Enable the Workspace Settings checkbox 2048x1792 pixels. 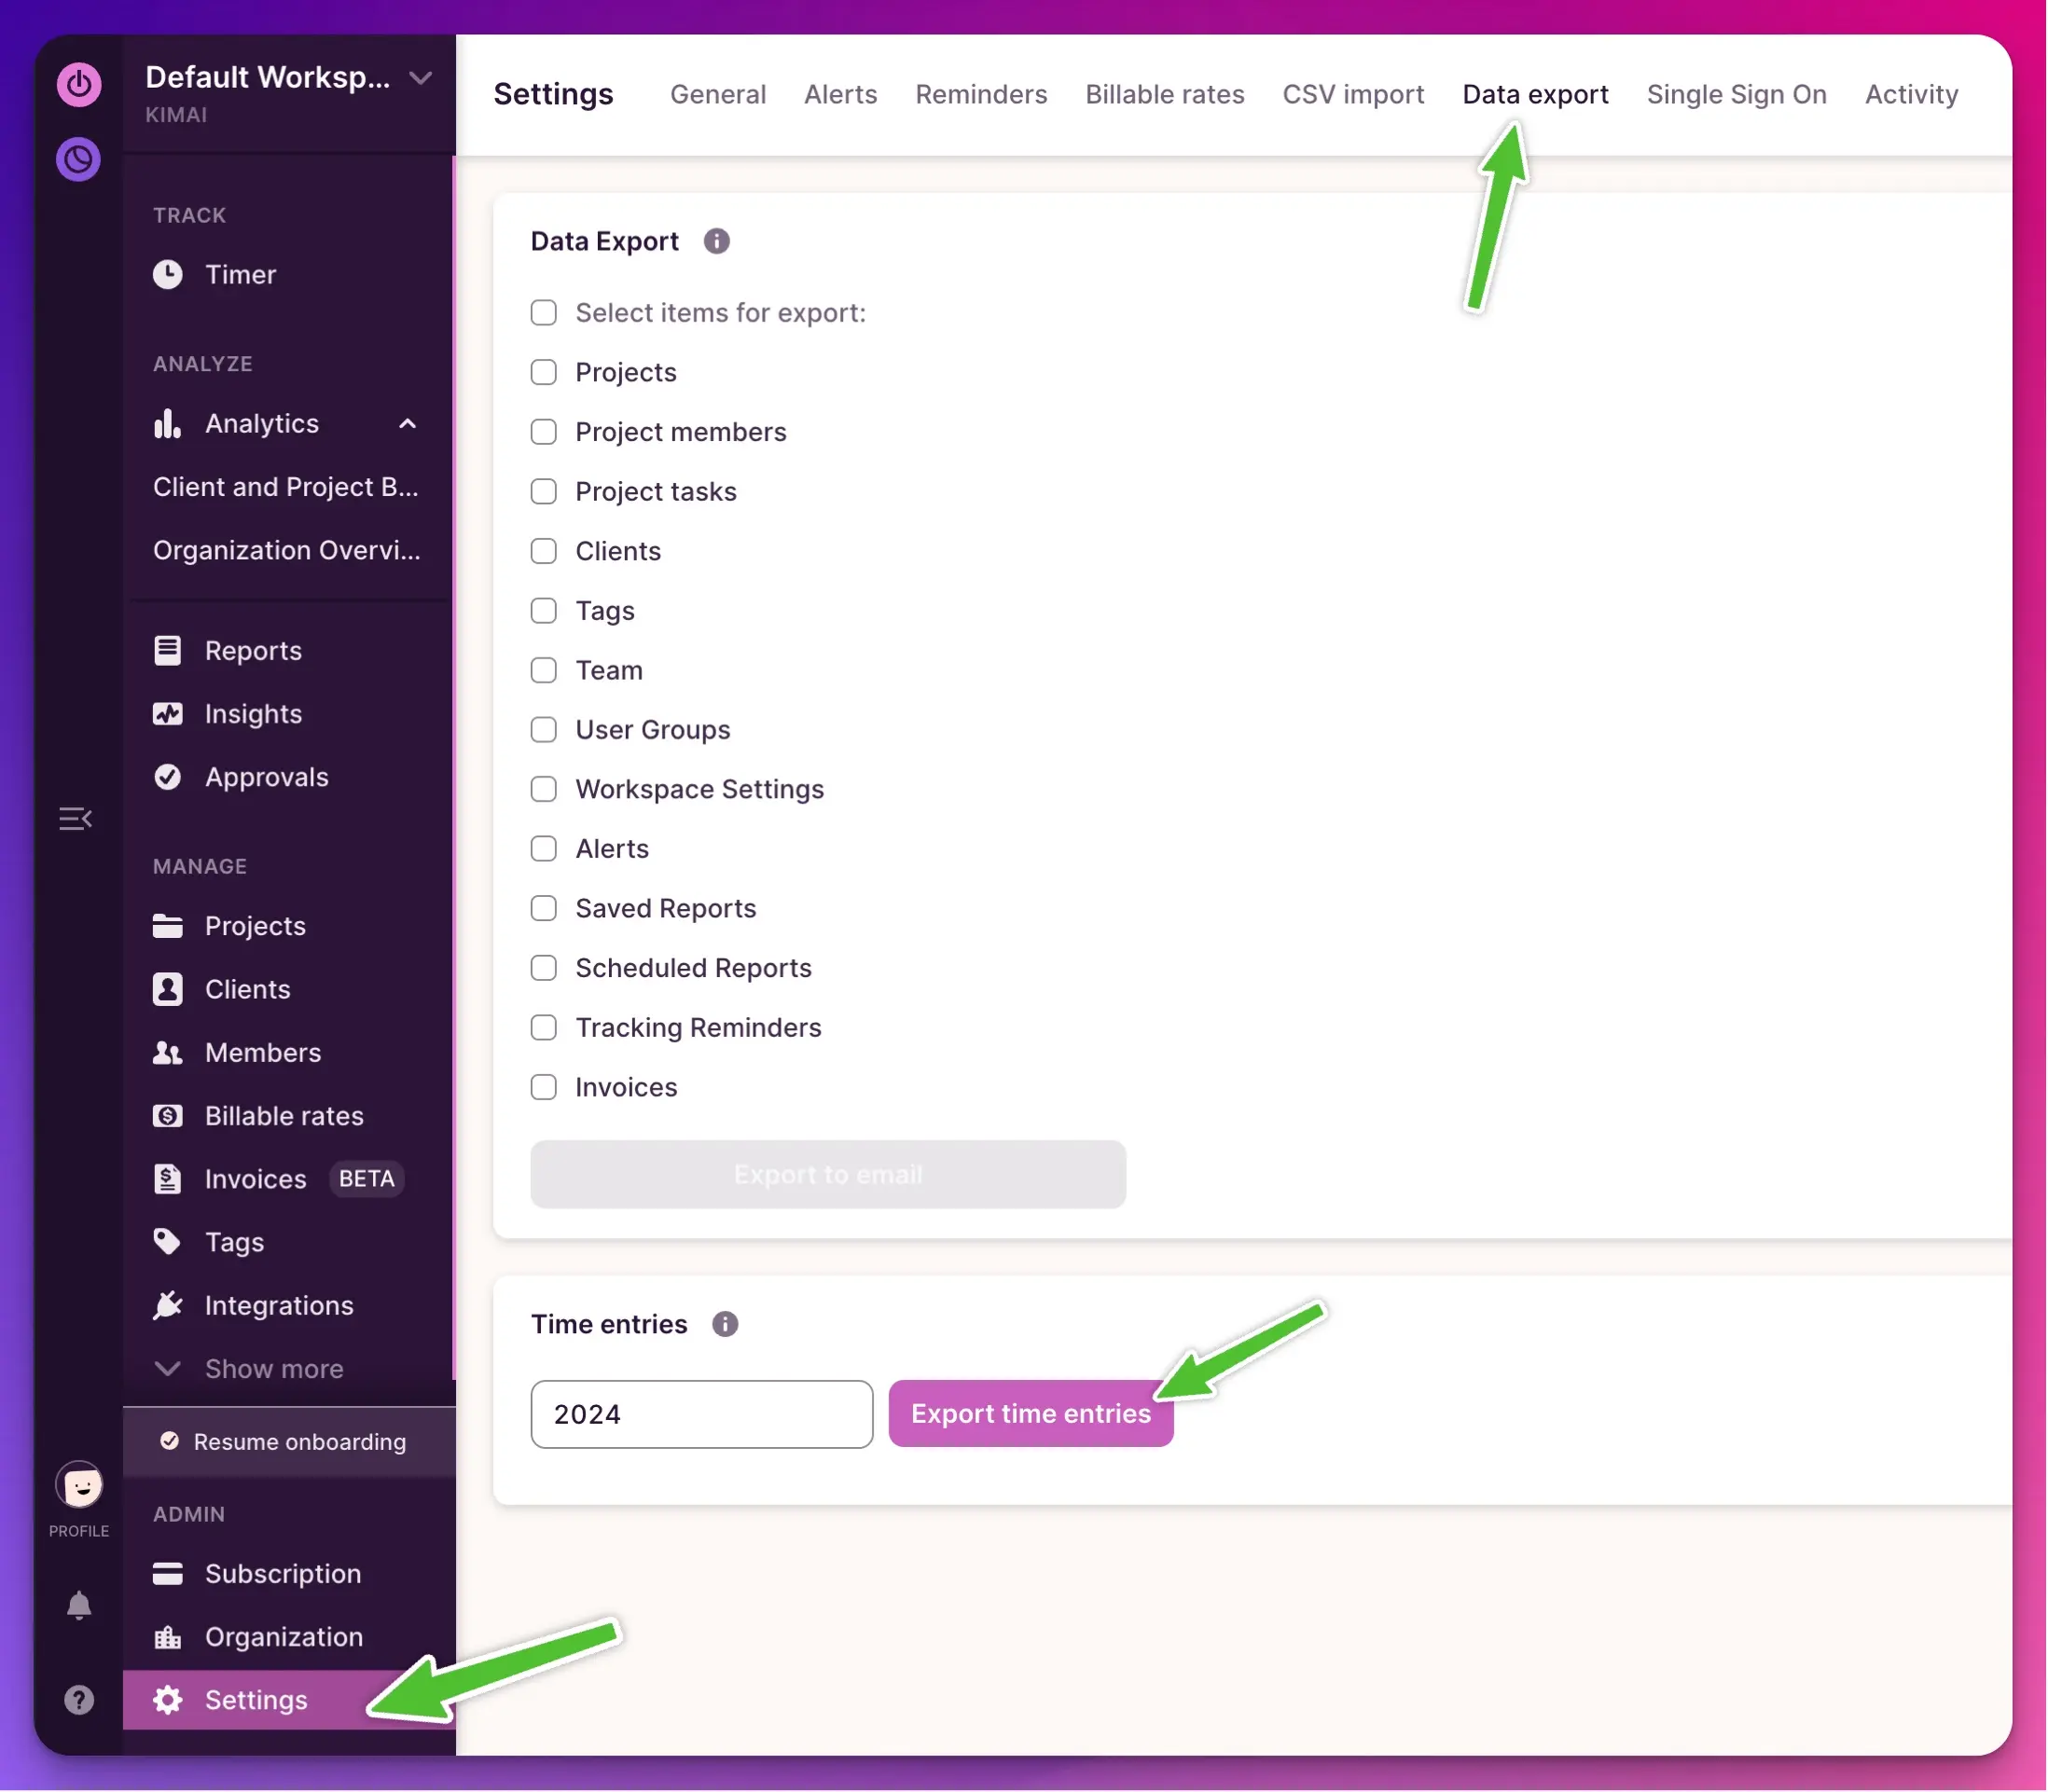click(543, 789)
